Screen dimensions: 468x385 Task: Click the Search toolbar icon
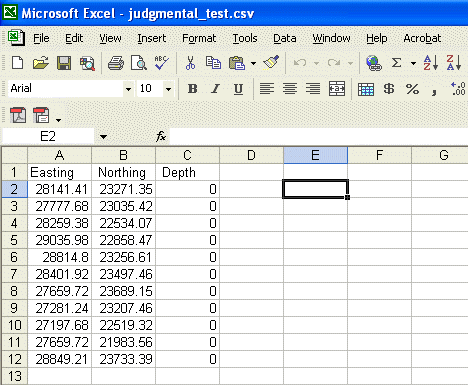tap(87, 63)
